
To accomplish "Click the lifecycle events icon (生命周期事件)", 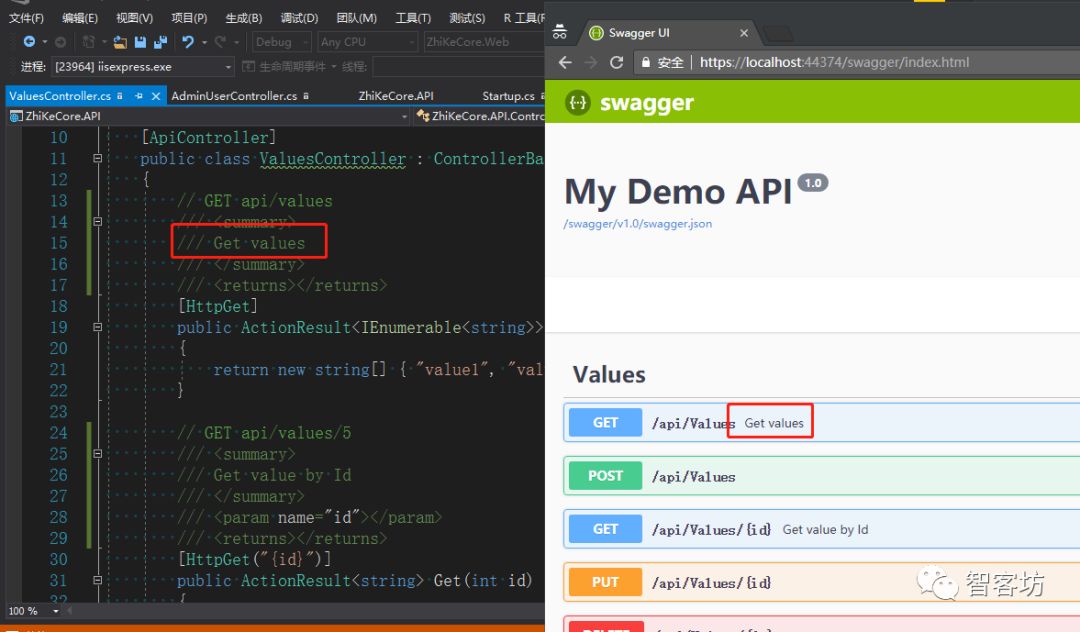I will click(249, 67).
